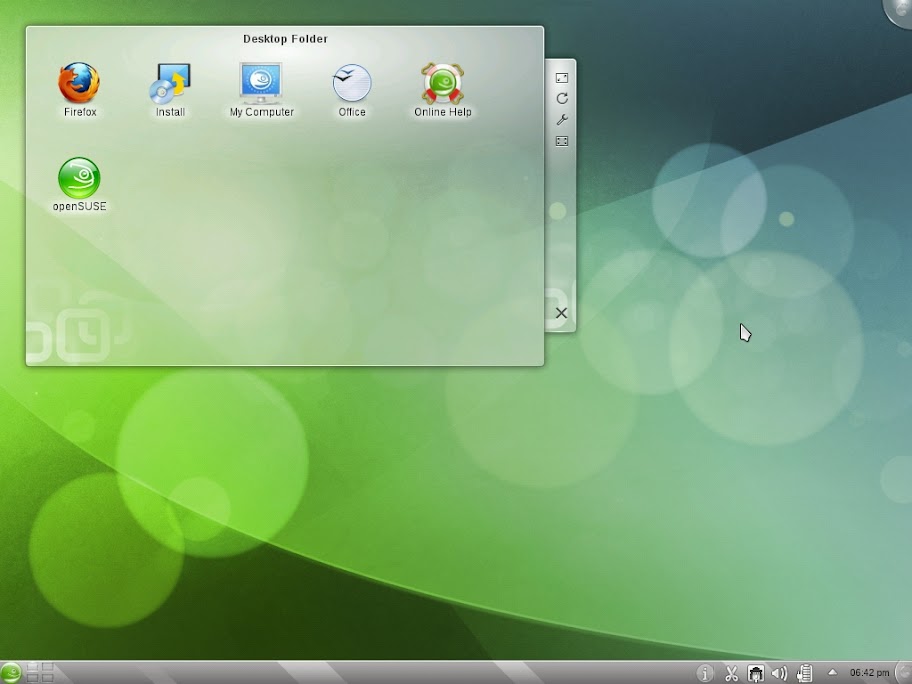The width and height of the screenshot is (912, 684).
Task: Open the Firefox browser icon
Action: coord(79,83)
